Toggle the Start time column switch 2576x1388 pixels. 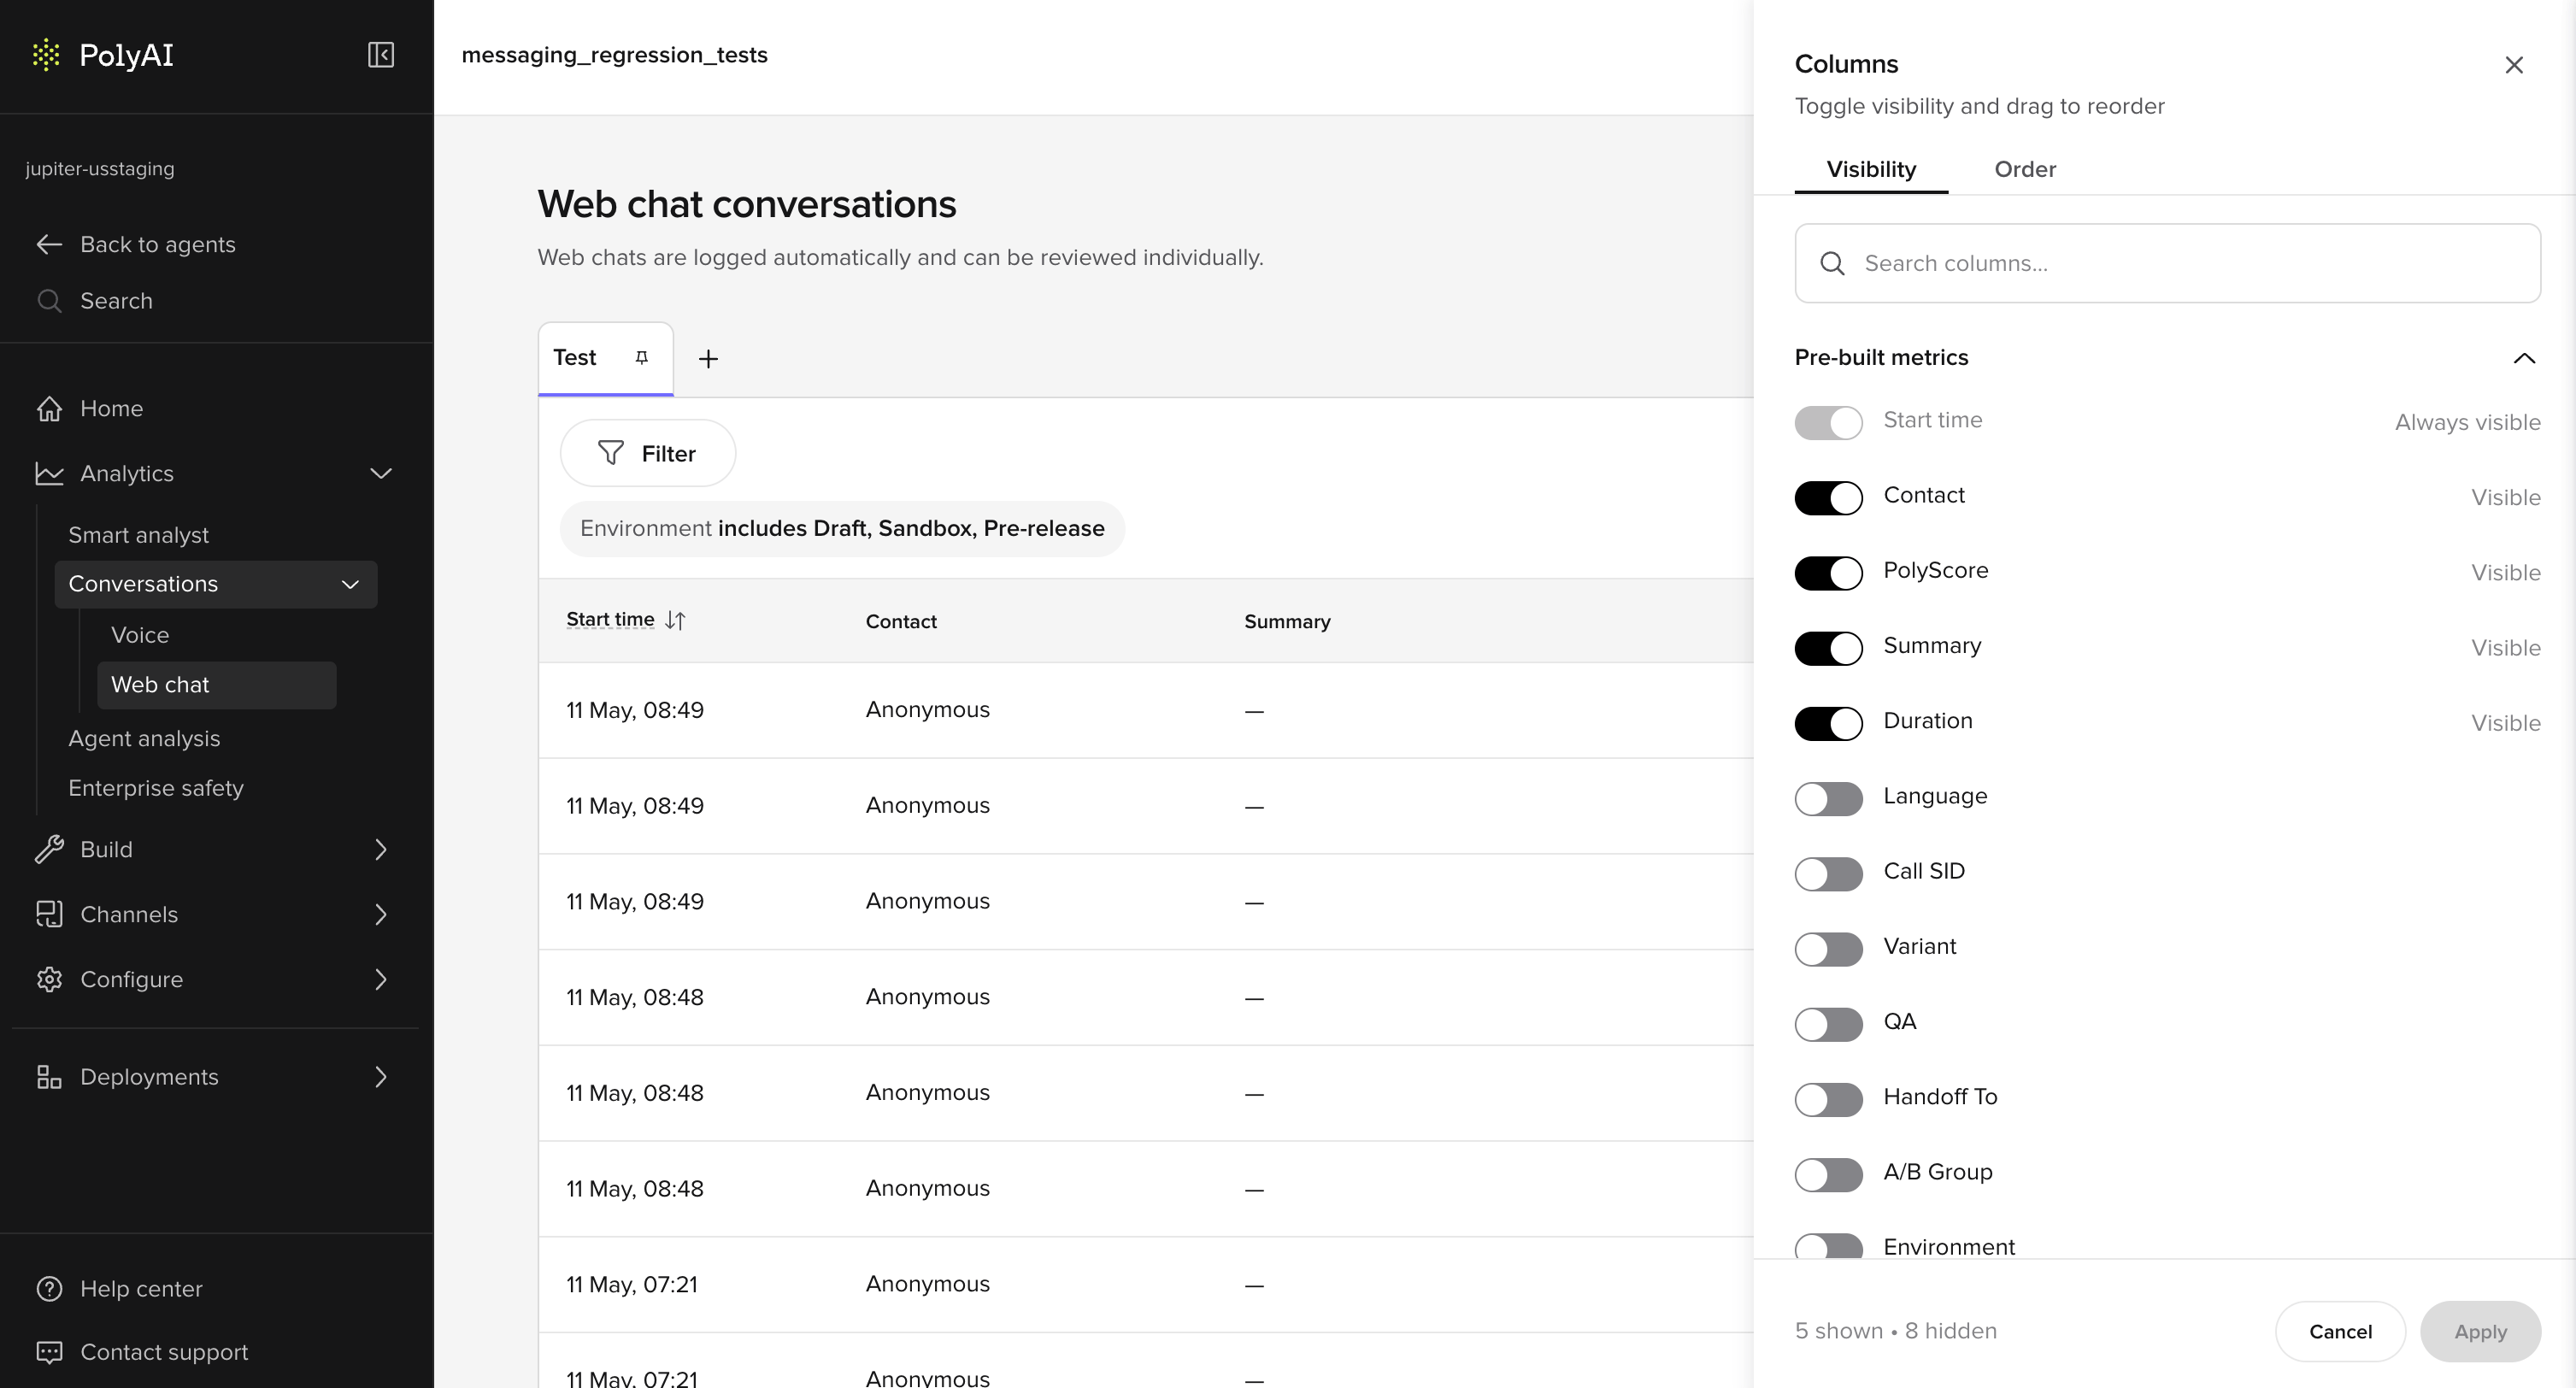coord(1828,423)
